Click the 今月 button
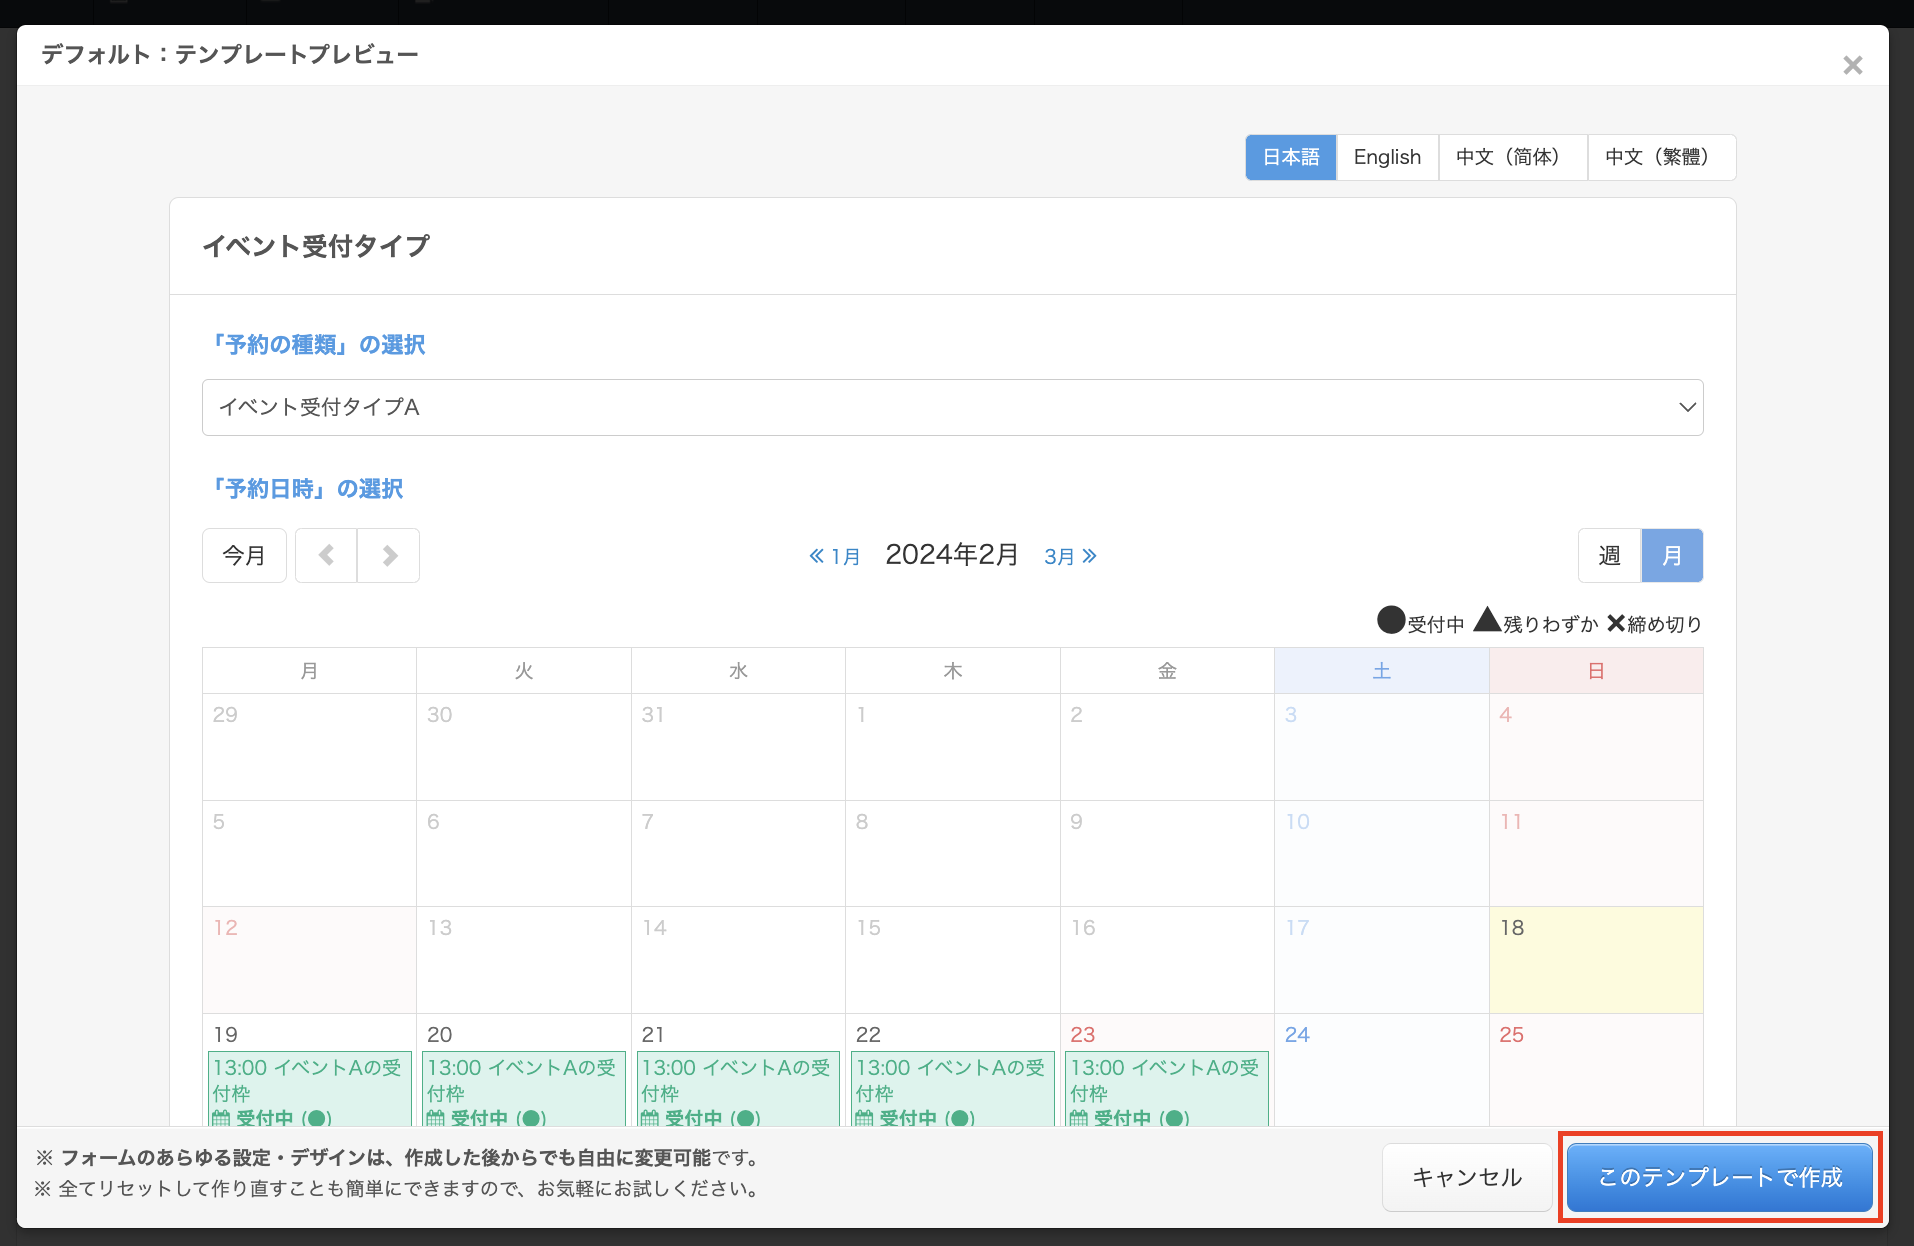 point(244,555)
